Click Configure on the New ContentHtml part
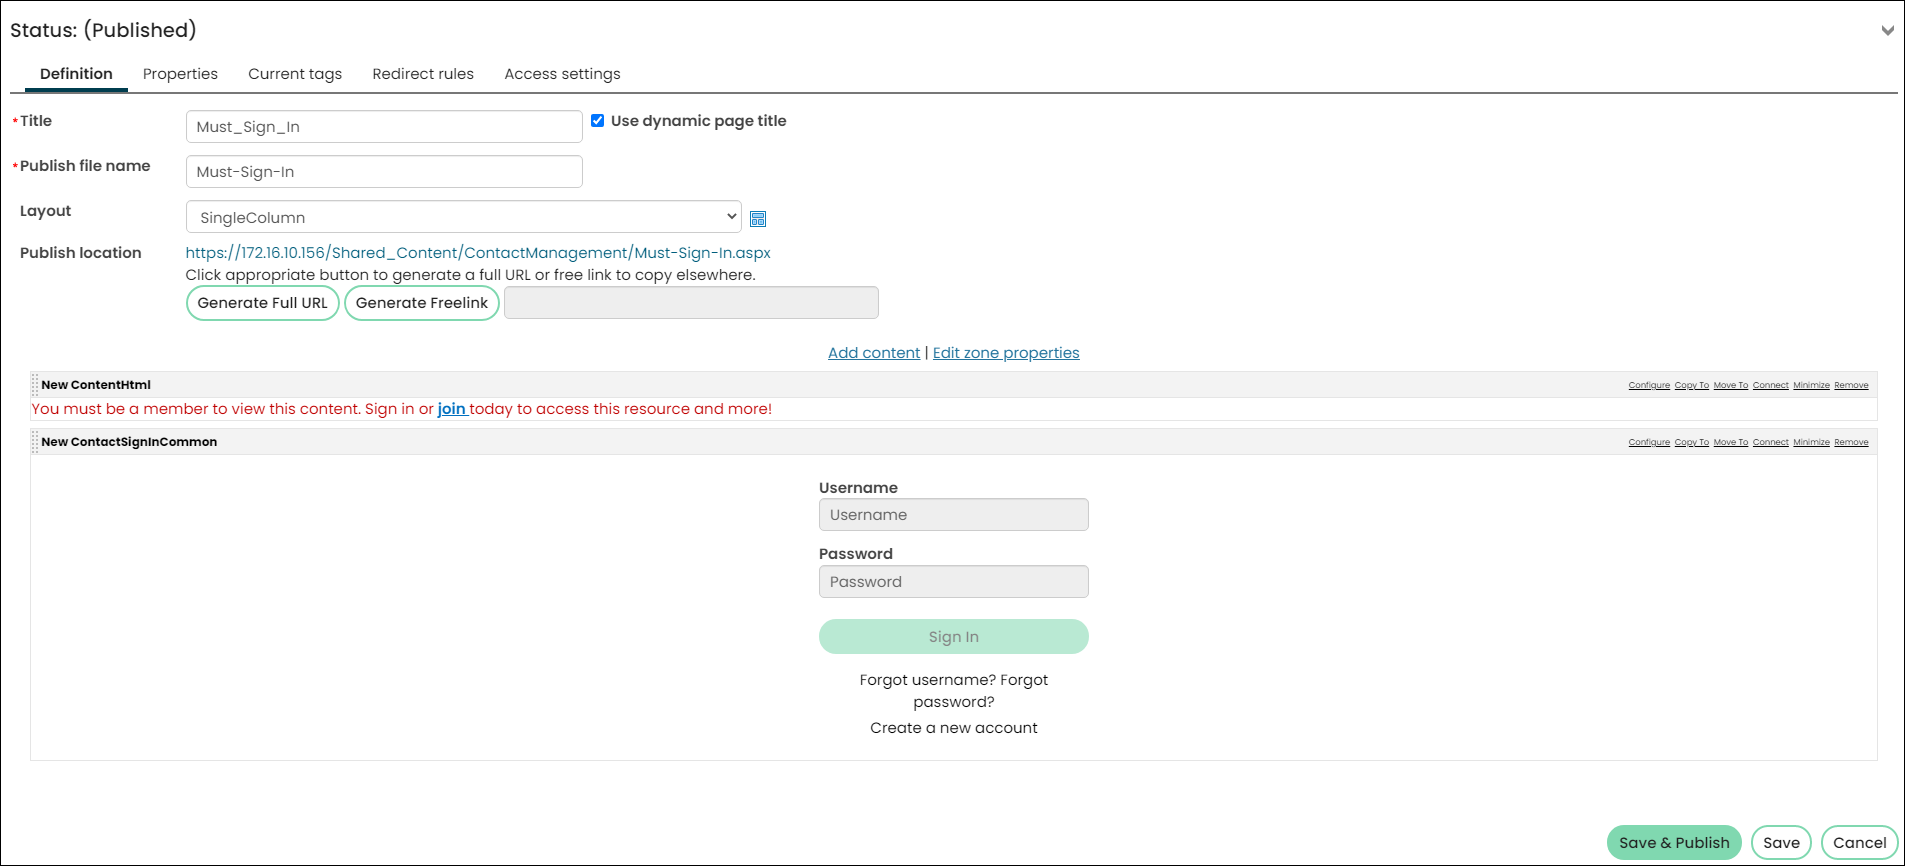Screen dimensions: 1905x866 [1649, 385]
